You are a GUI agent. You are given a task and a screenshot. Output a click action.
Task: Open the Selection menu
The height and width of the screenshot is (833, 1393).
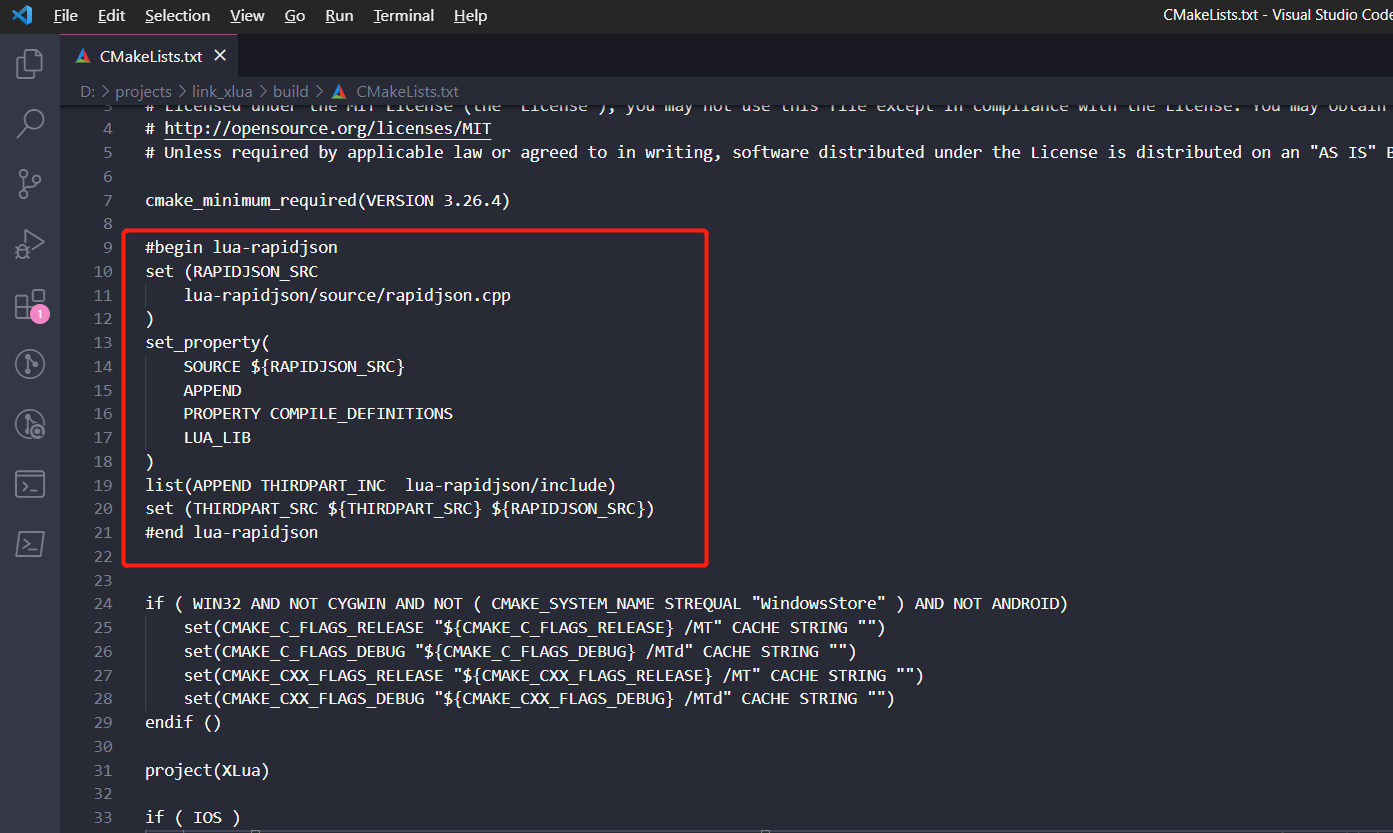pyautogui.click(x=178, y=15)
